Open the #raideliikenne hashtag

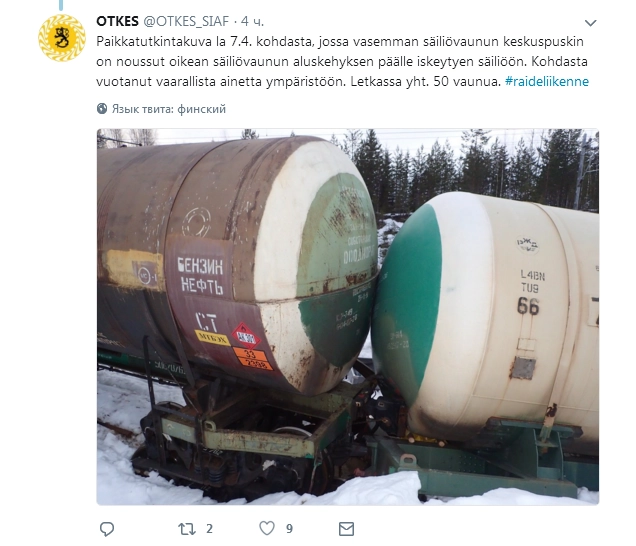(547, 82)
